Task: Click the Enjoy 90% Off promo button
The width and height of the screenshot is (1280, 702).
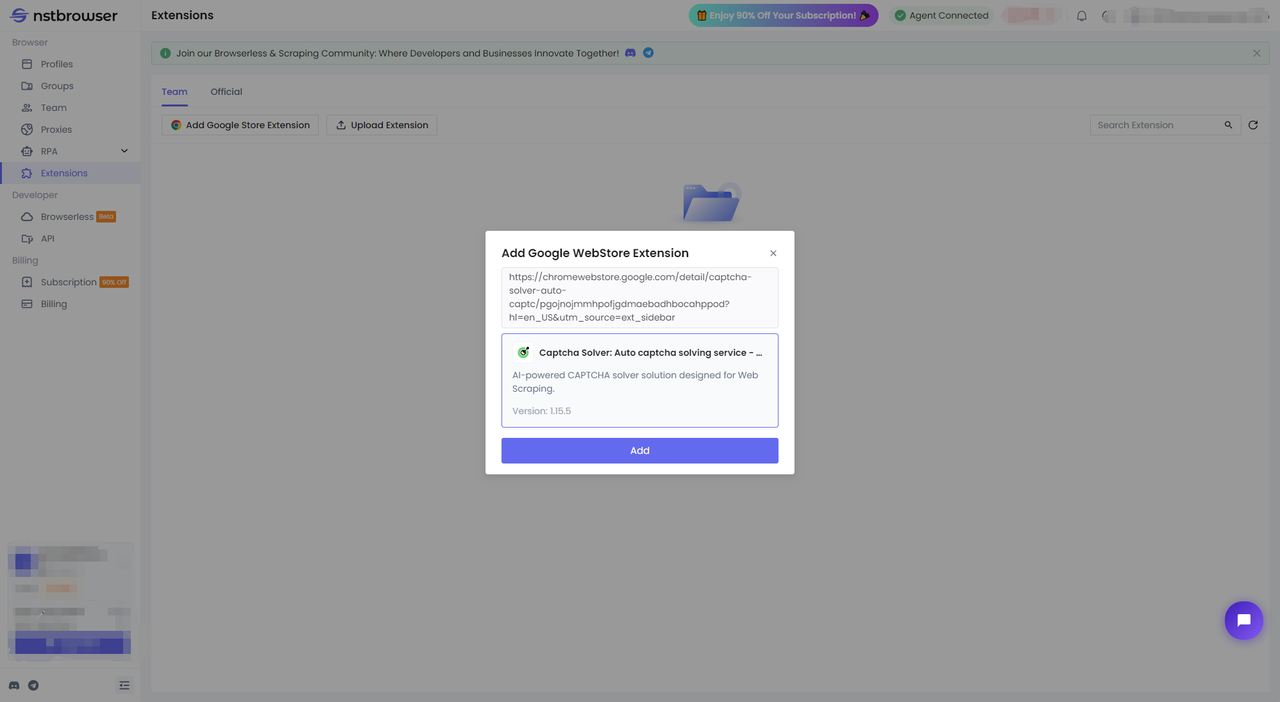Action: [783, 15]
